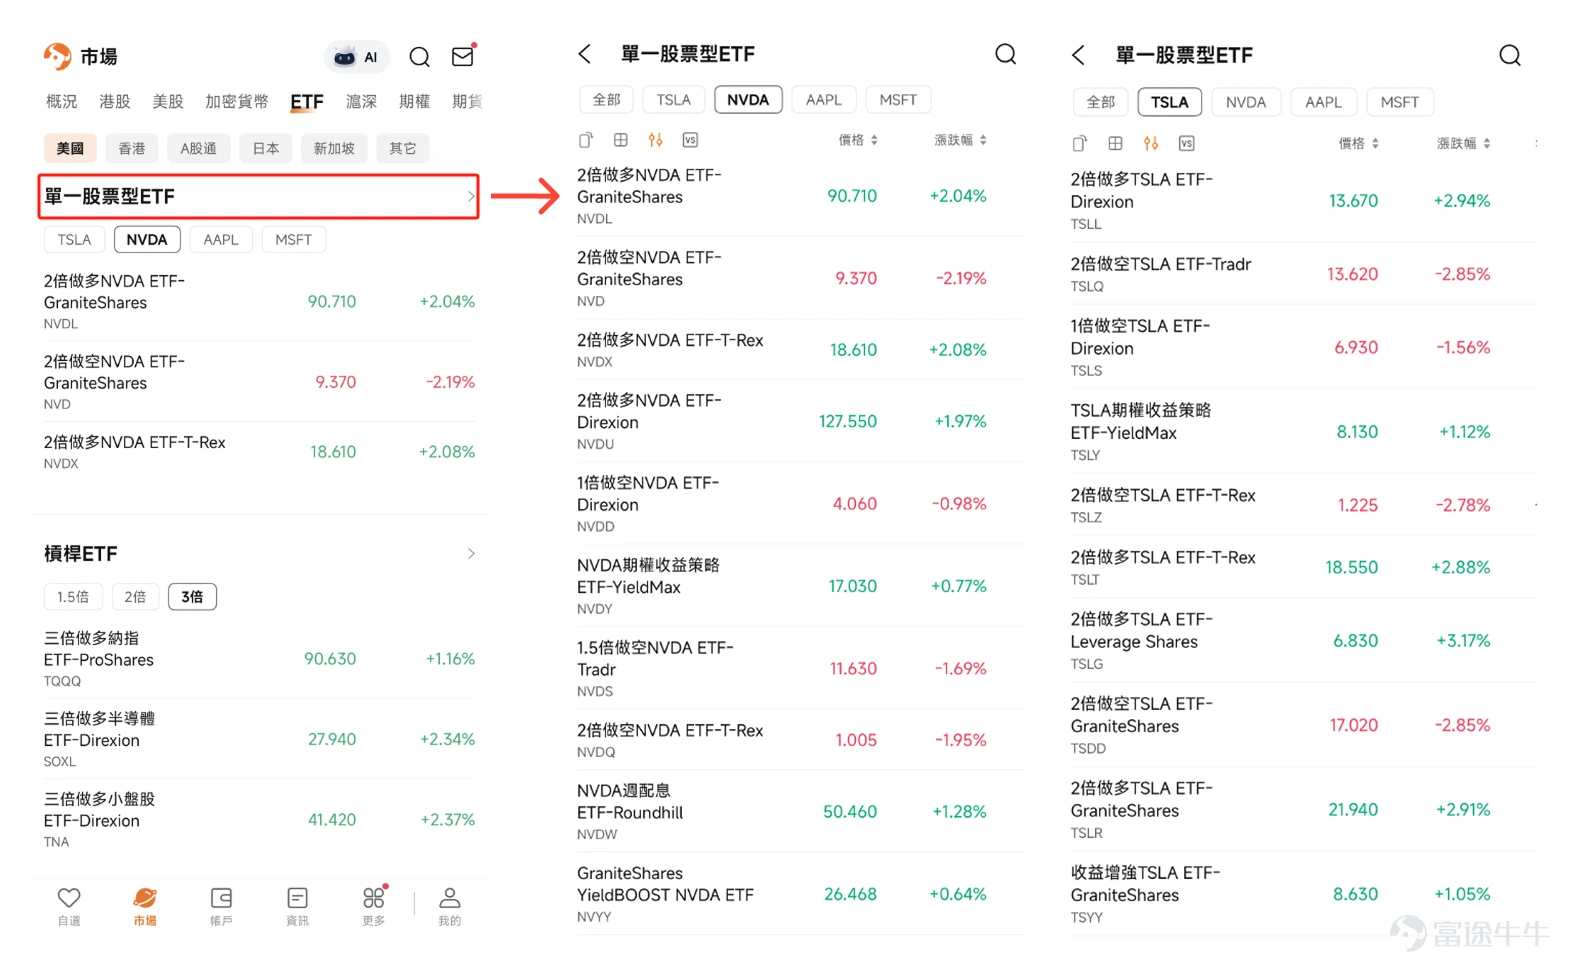This screenshot has width=1570, height=970.
Task: Open 三倍做多小盤股 ETF-Direxion TNA row
Action: pyautogui.click(x=259, y=819)
